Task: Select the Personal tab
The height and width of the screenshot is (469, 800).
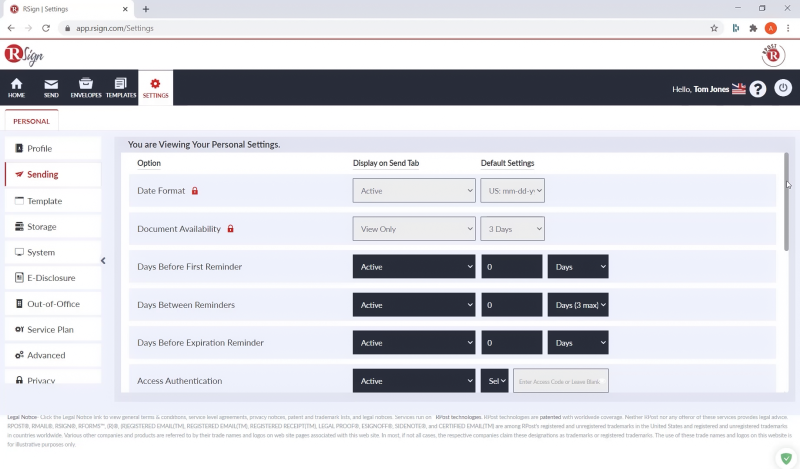Action: [x=32, y=121]
